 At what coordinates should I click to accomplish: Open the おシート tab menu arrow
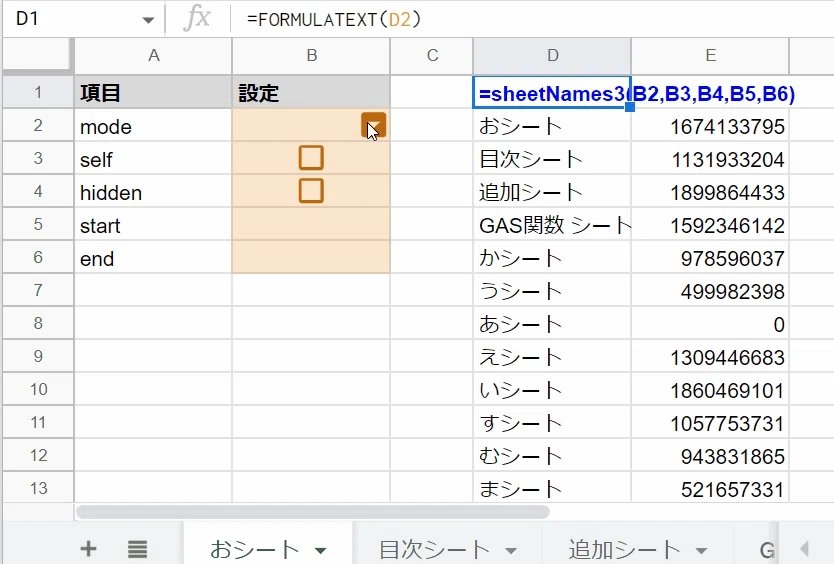click(x=321, y=551)
